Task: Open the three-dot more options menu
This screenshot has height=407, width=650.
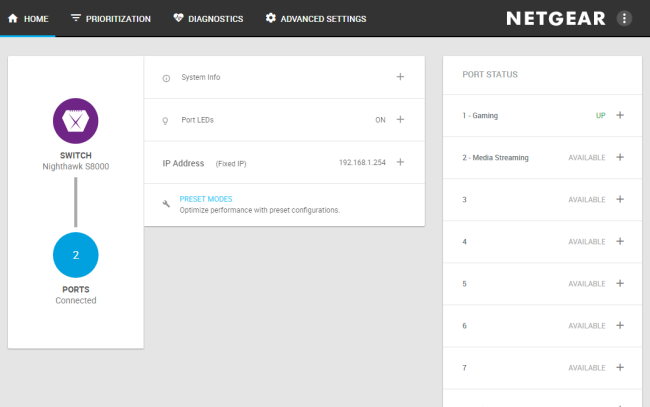Action: [x=624, y=19]
